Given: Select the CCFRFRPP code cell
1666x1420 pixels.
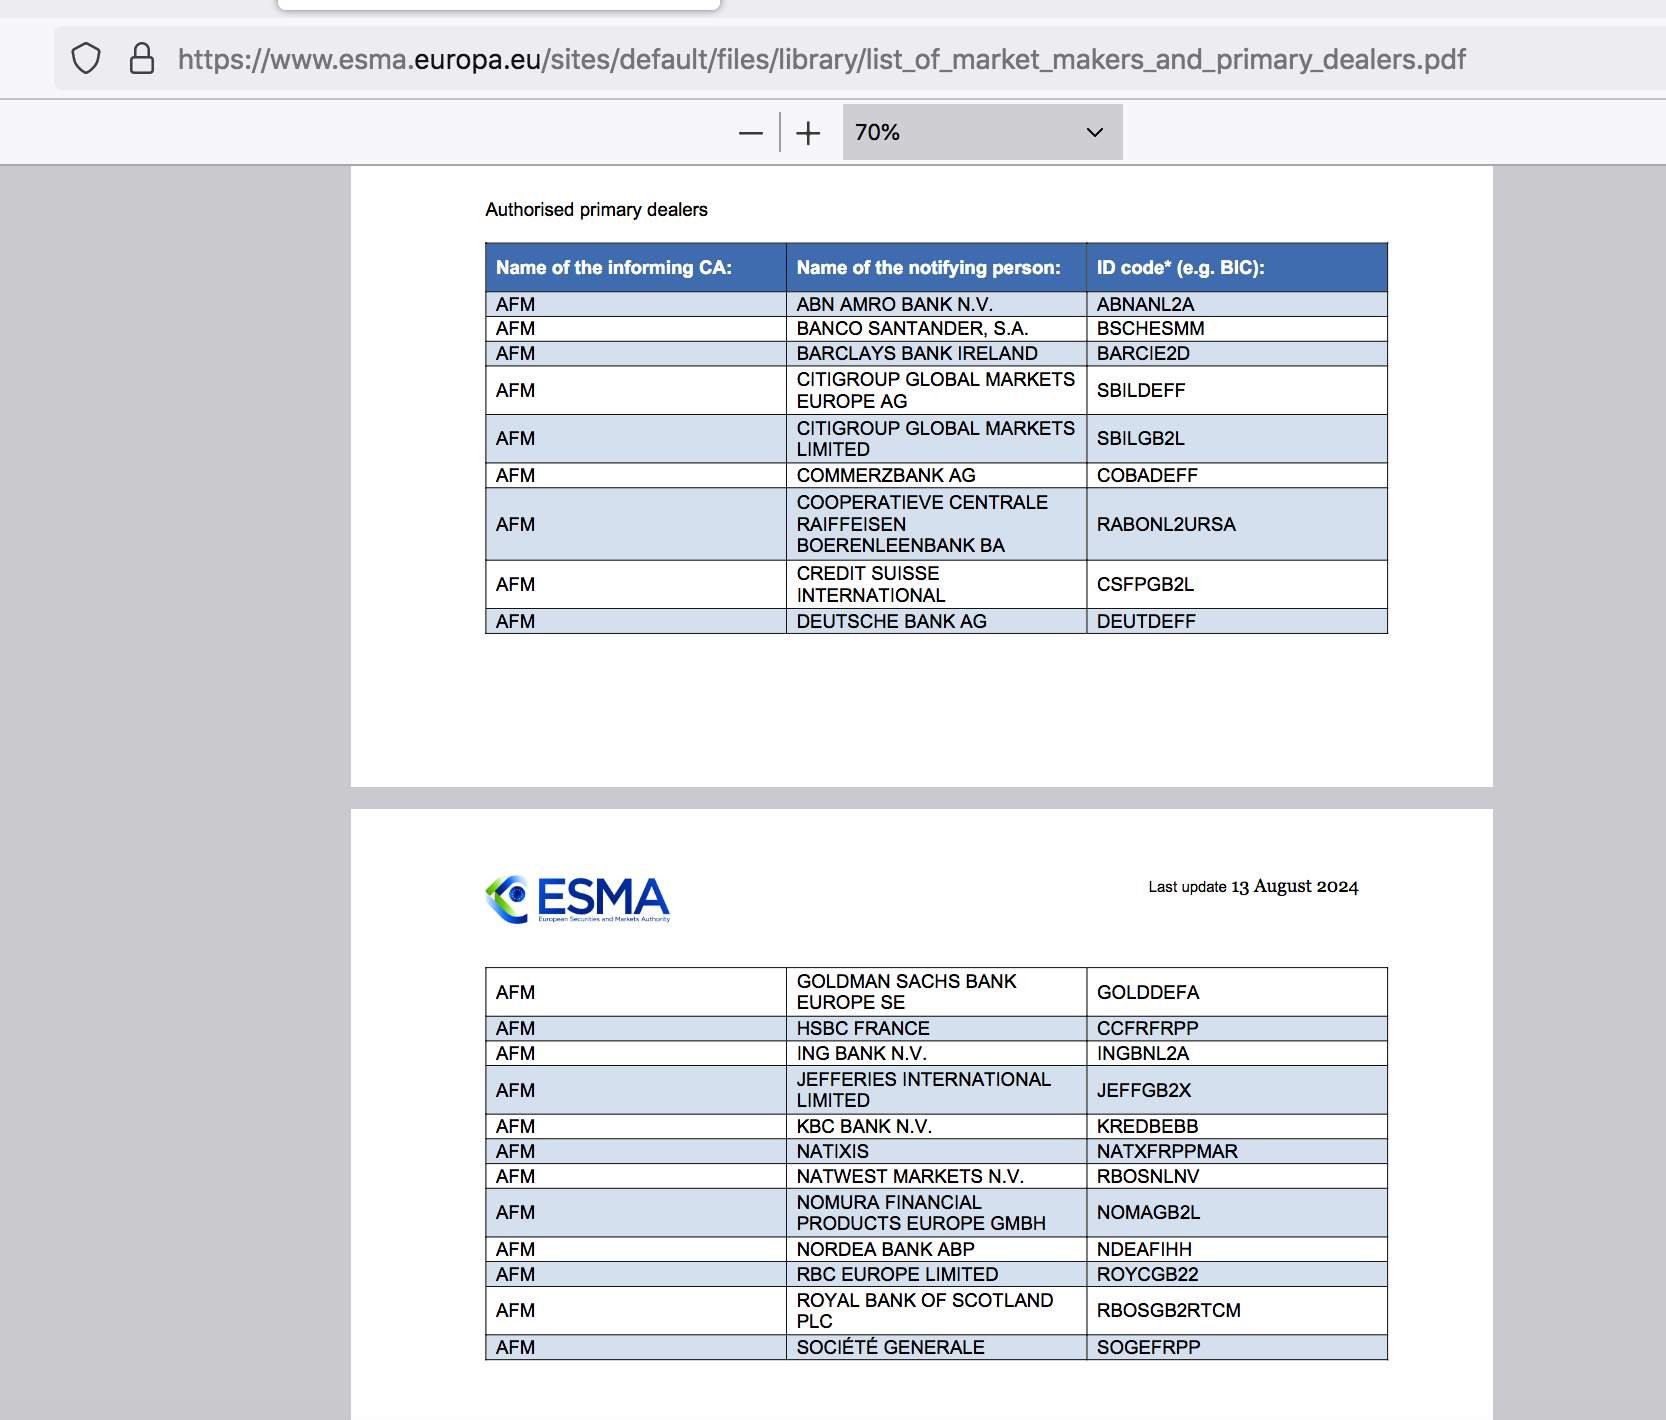Looking at the screenshot, I should [x=1237, y=1028].
